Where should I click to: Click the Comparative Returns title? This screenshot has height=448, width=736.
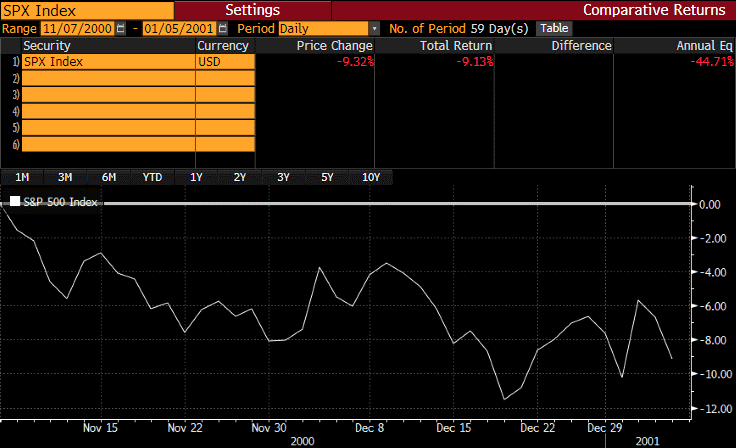point(654,10)
